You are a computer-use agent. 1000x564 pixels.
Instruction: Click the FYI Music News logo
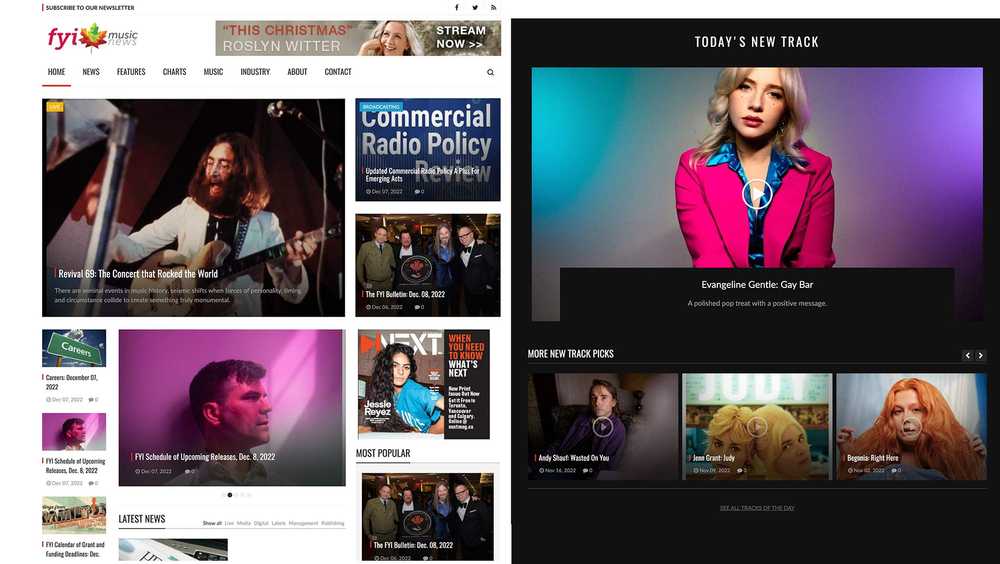click(92, 37)
